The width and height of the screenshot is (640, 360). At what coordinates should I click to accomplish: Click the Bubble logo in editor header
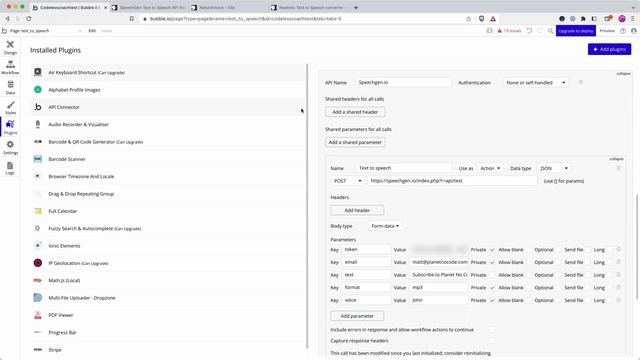(x=4, y=31)
